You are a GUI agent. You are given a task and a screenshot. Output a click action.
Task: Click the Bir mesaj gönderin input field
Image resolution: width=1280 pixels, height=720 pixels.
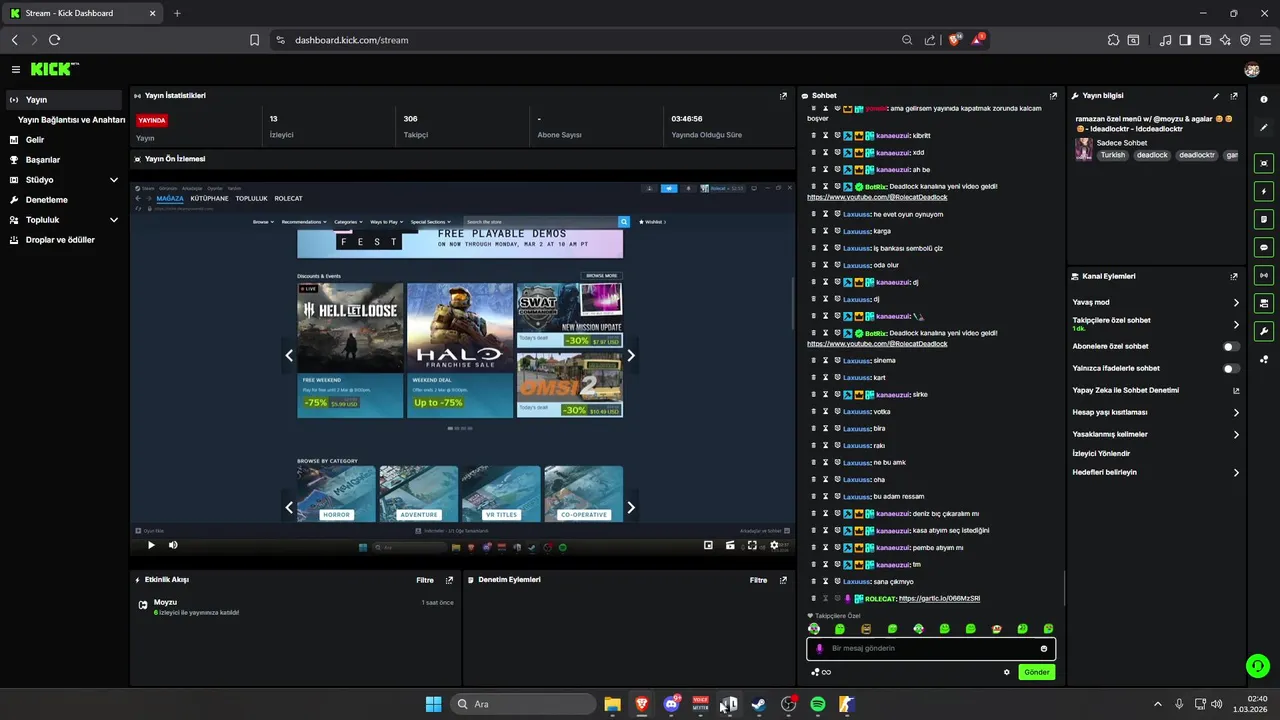[931, 649]
